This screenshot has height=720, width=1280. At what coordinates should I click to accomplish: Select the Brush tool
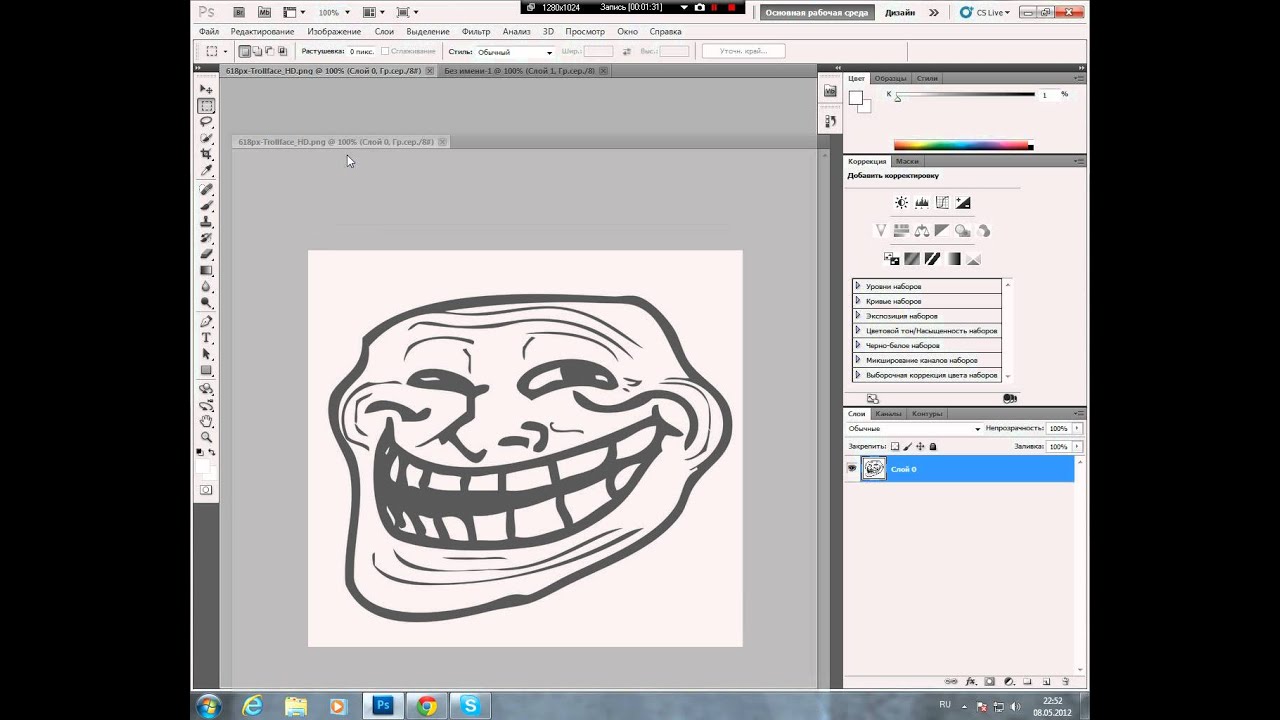(206, 205)
